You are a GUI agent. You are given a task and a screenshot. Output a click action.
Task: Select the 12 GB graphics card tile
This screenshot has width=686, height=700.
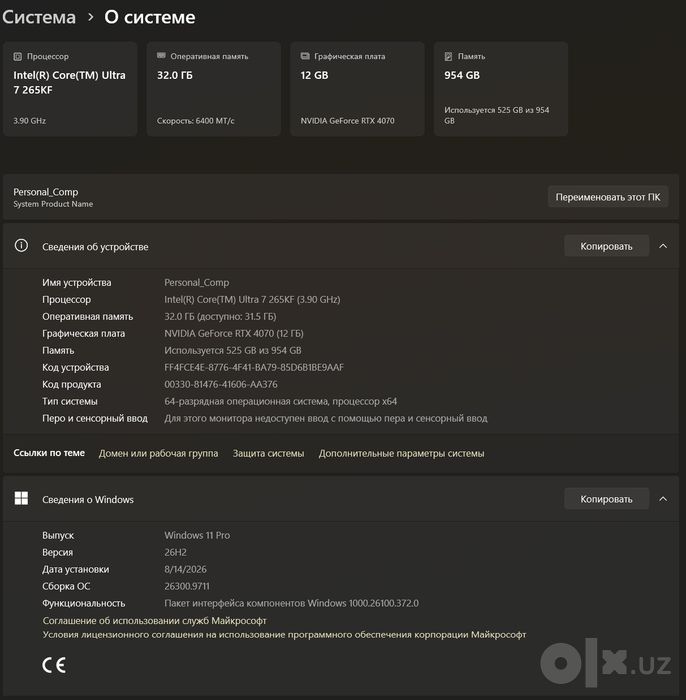point(357,89)
